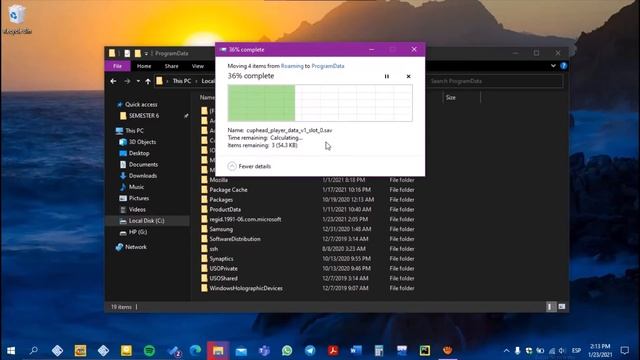640x360 pixels.
Task: Open the Windows Start menu
Action: tap(11, 350)
